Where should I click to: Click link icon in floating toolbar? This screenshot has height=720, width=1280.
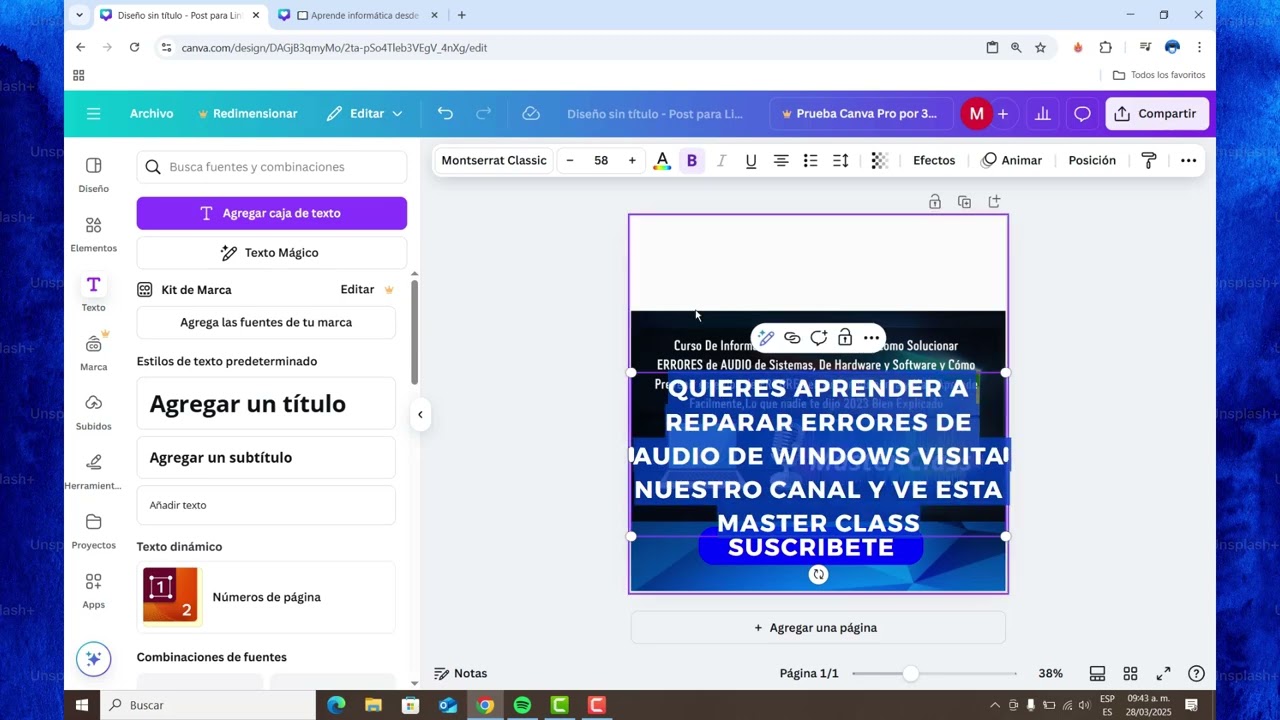point(792,338)
